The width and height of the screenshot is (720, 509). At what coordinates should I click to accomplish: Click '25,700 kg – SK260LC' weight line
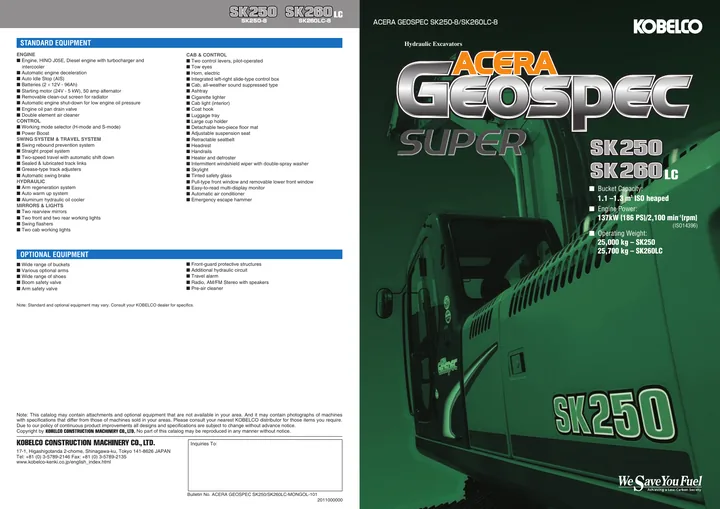pyautogui.click(x=630, y=251)
